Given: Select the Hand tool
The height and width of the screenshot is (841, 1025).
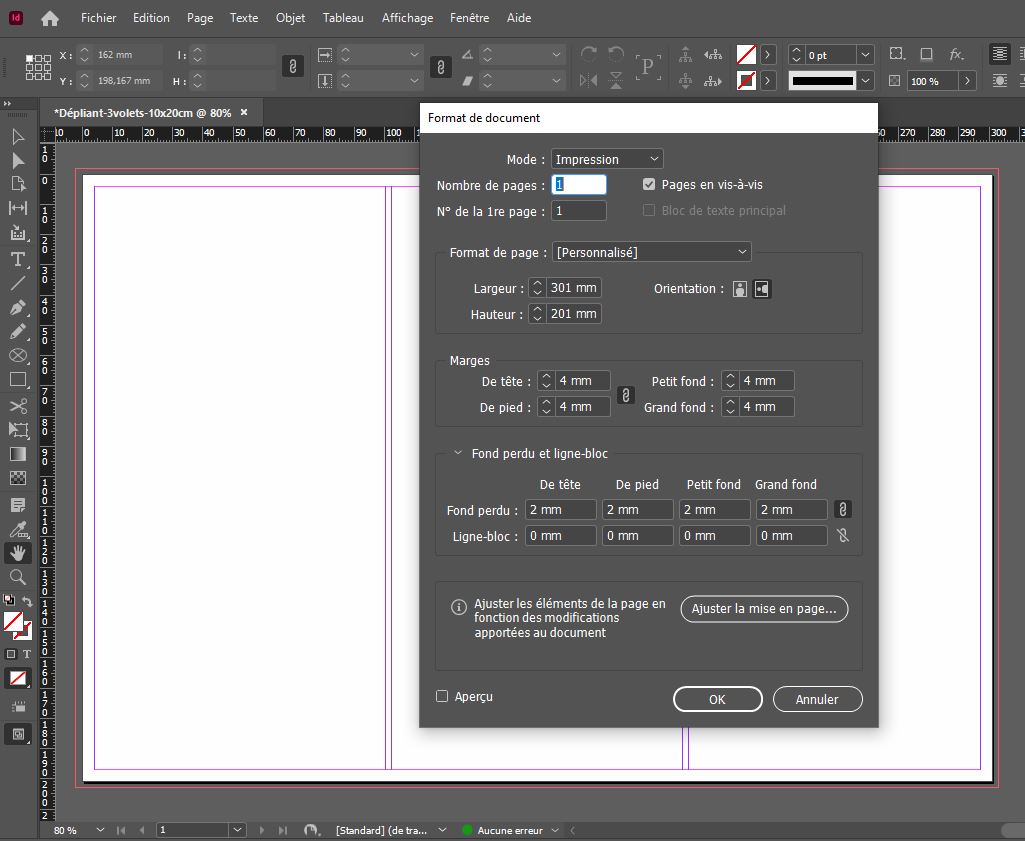Looking at the screenshot, I should (x=18, y=553).
